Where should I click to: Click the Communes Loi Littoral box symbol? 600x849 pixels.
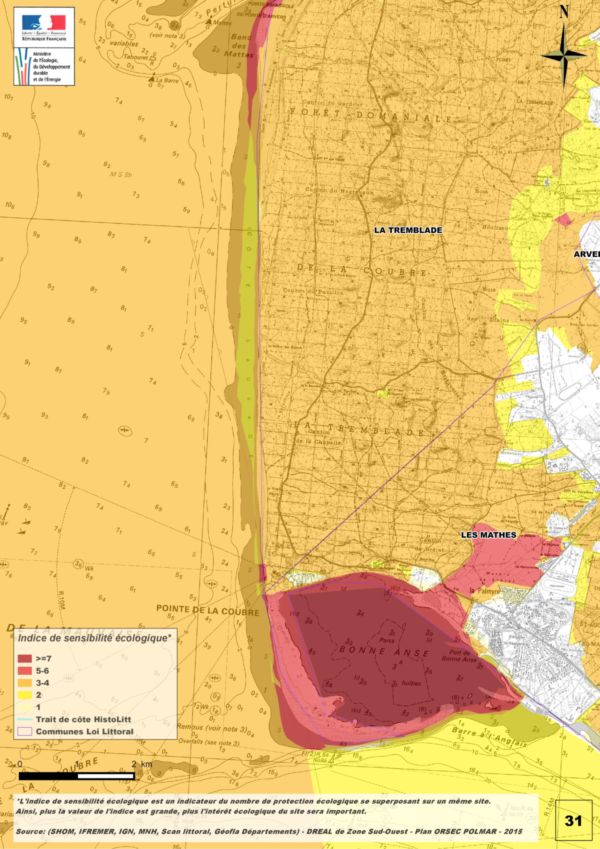24,732
